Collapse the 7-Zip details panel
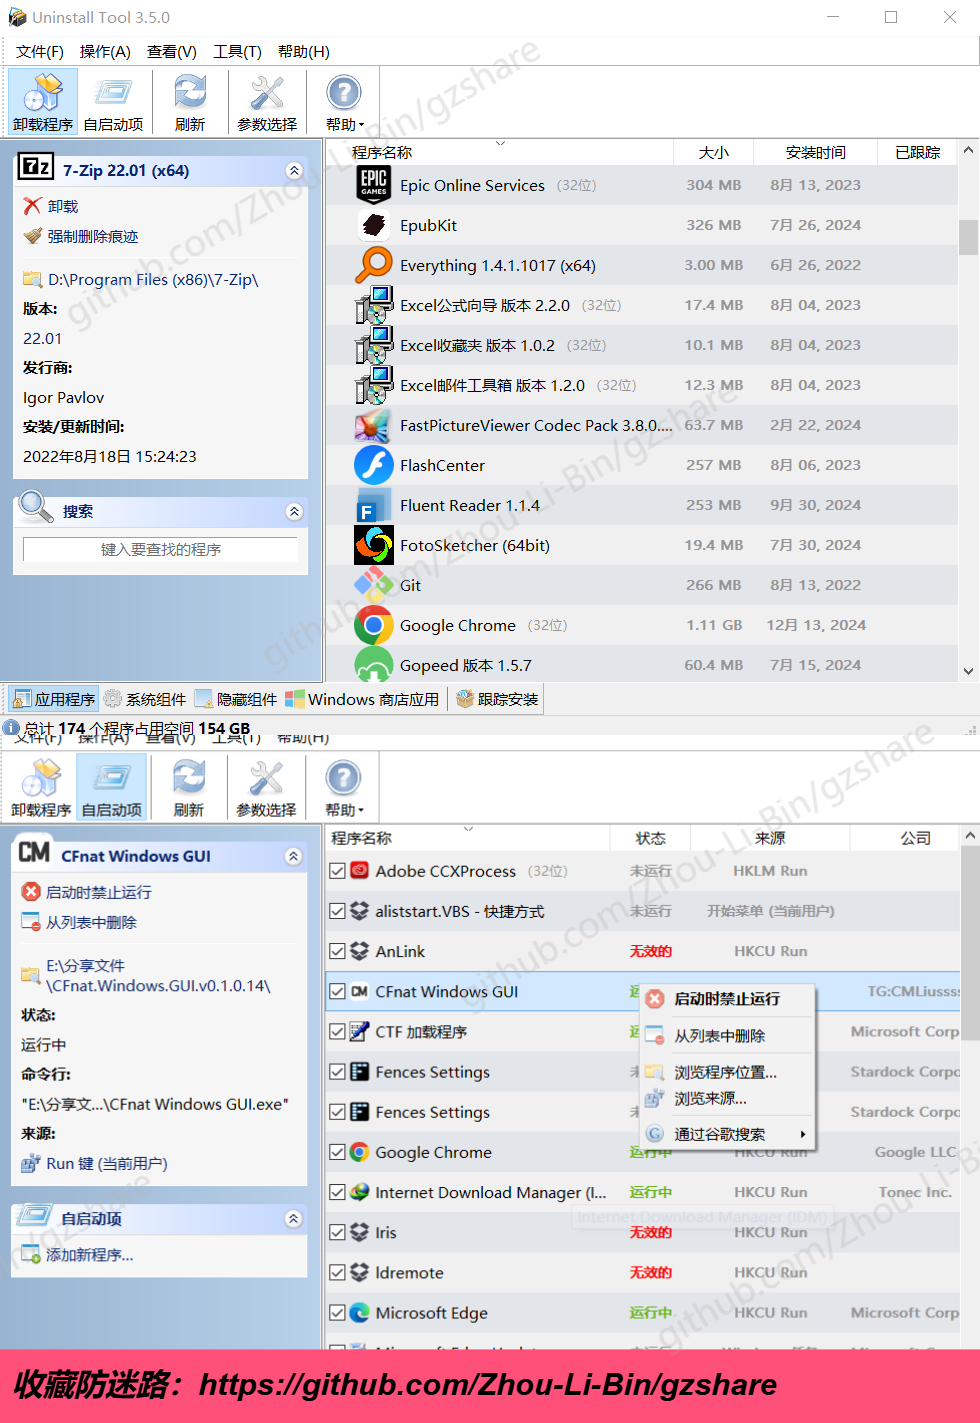The width and height of the screenshot is (980, 1423). (294, 171)
